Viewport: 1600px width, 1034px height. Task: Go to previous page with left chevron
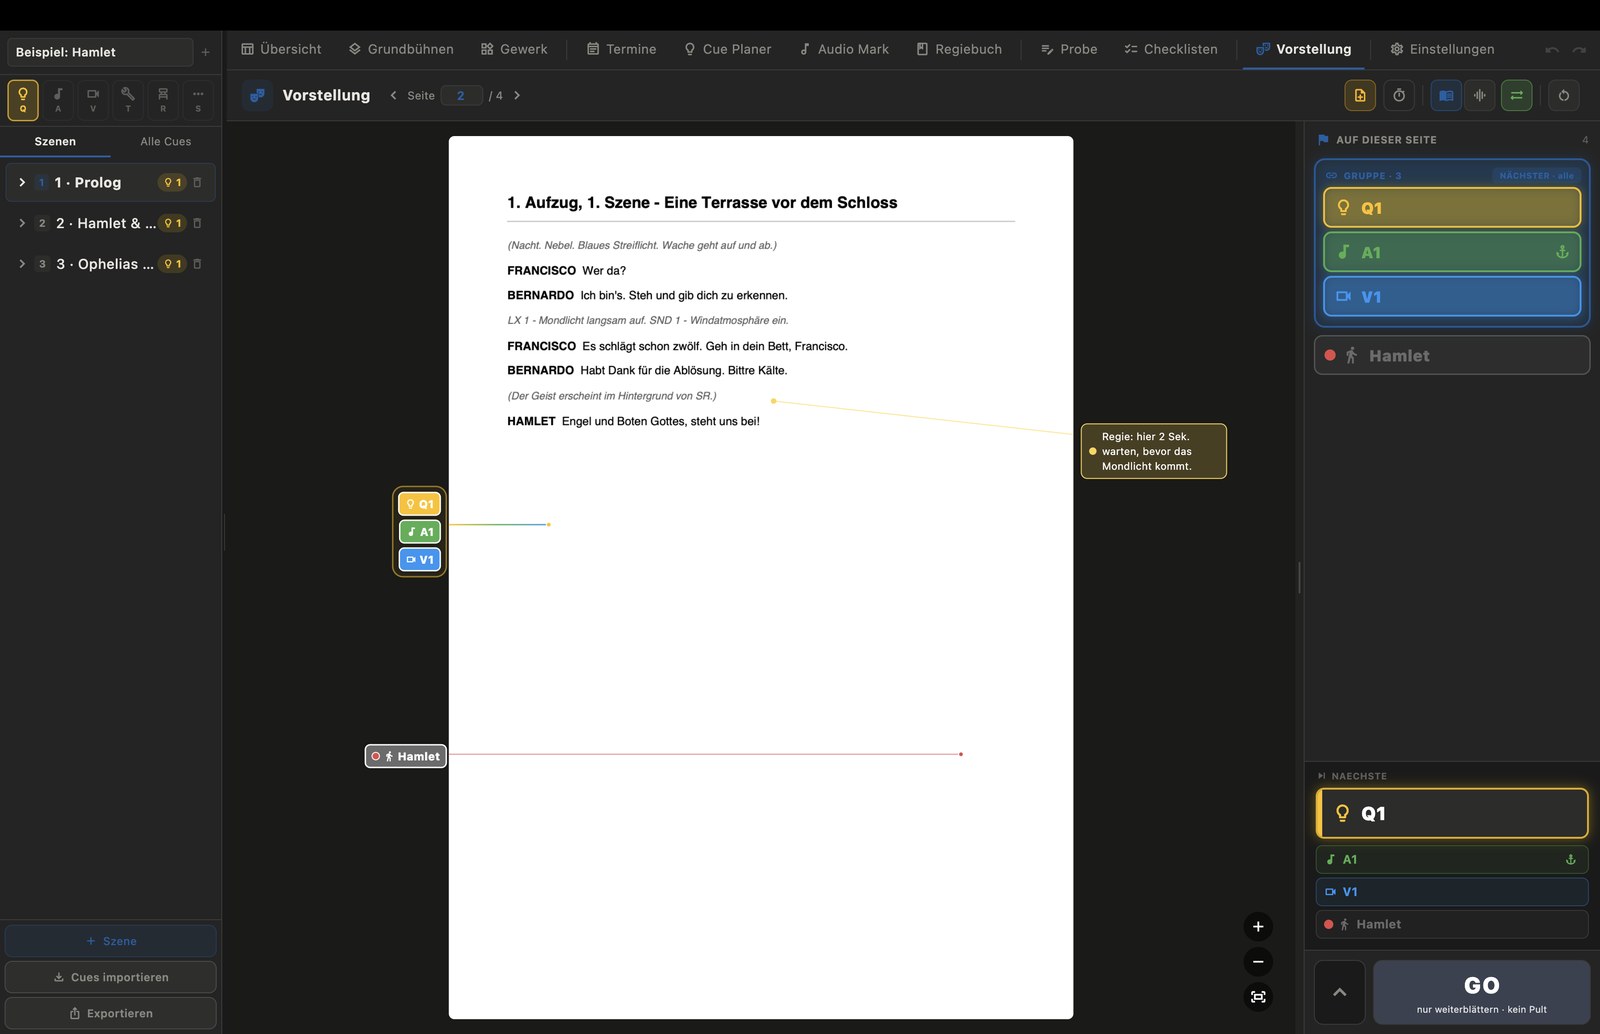[x=393, y=95]
